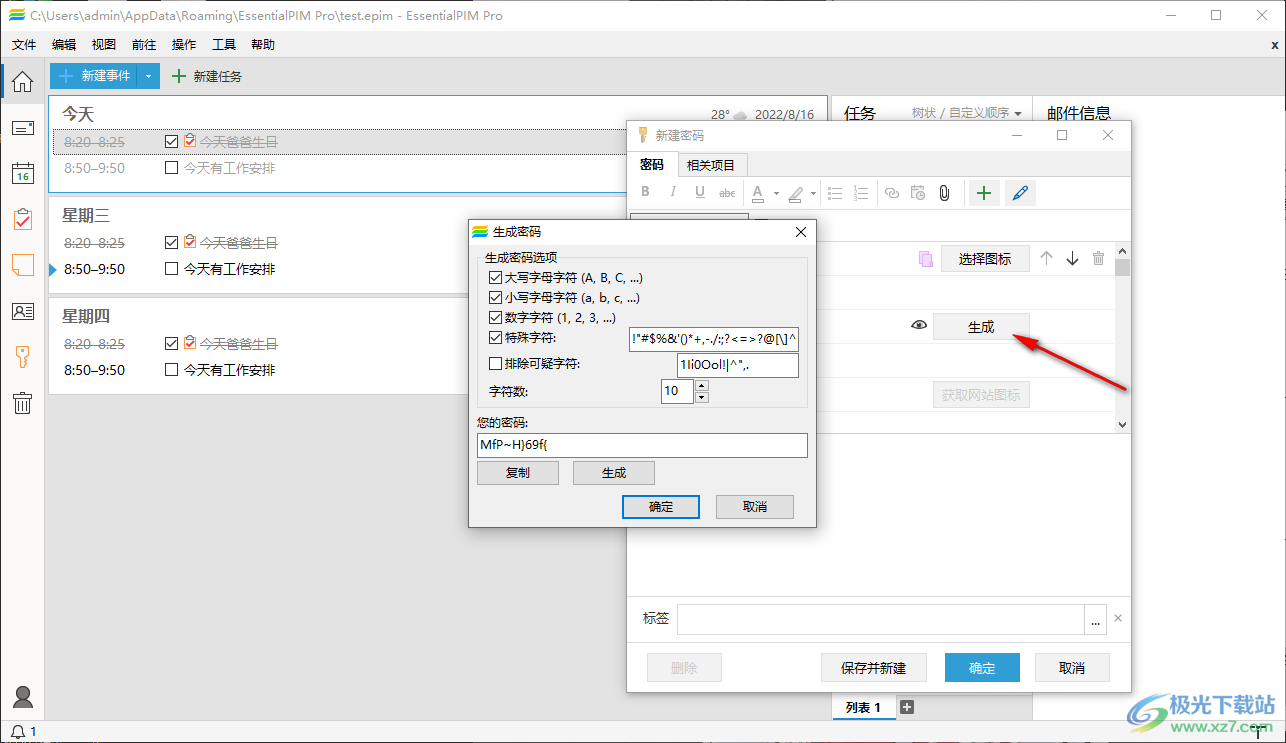This screenshot has height=743, width=1286.
Task: Check 星期三 今天有工作安排 task checkbox
Action: [x=172, y=269]
